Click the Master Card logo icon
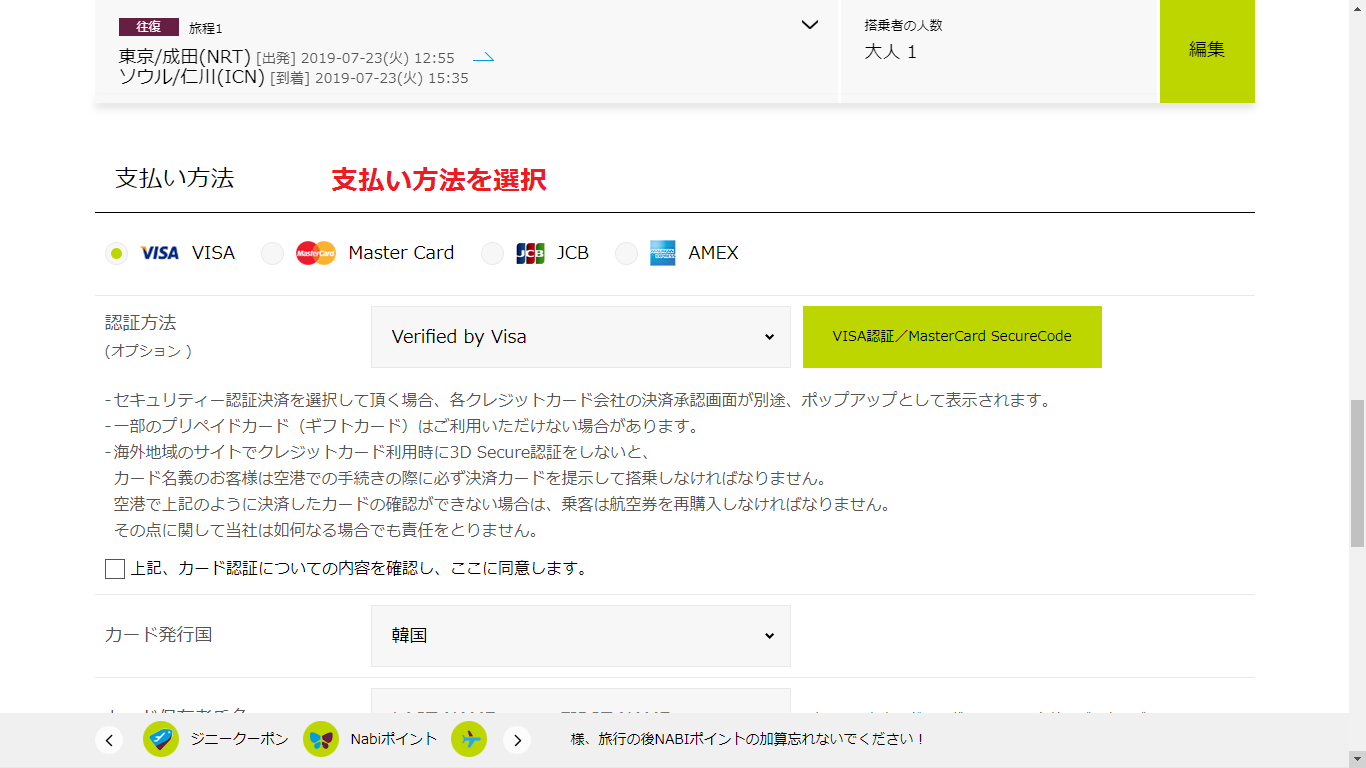1366x768 pixels. 316,253
